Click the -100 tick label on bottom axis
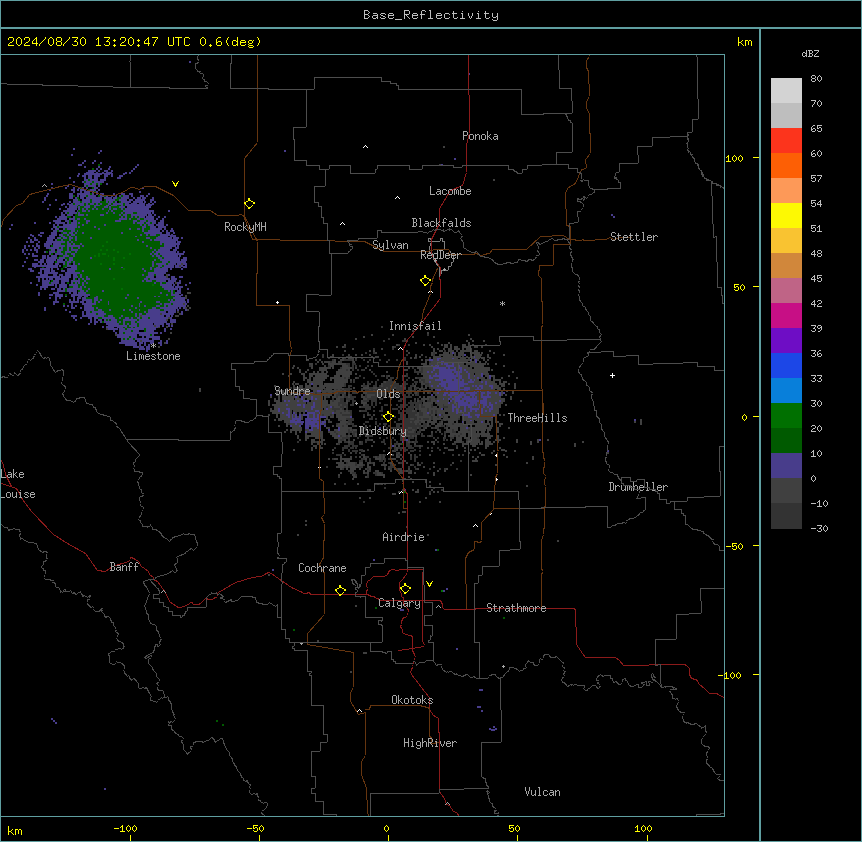The image size is (862, 842). (x=125, y=828)
